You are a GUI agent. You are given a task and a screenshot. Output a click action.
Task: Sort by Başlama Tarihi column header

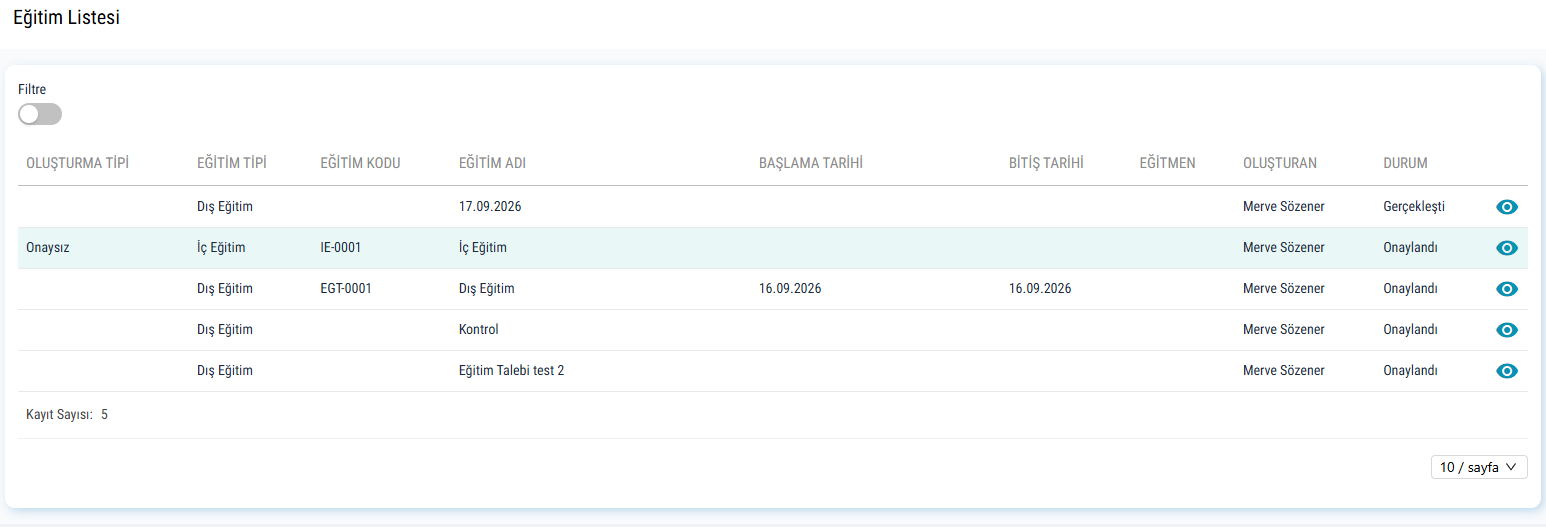[810, 163]
